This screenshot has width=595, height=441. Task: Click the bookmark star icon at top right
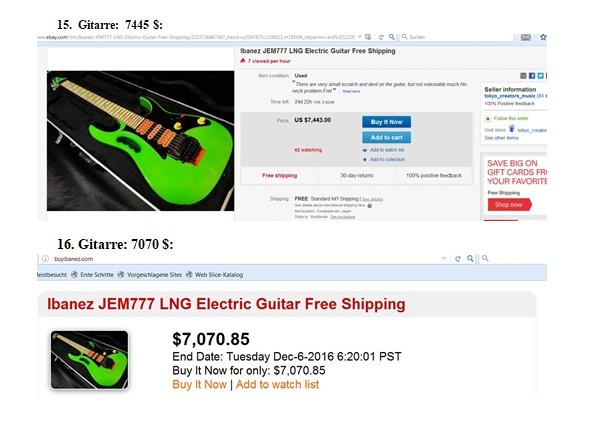click(543, 37)
